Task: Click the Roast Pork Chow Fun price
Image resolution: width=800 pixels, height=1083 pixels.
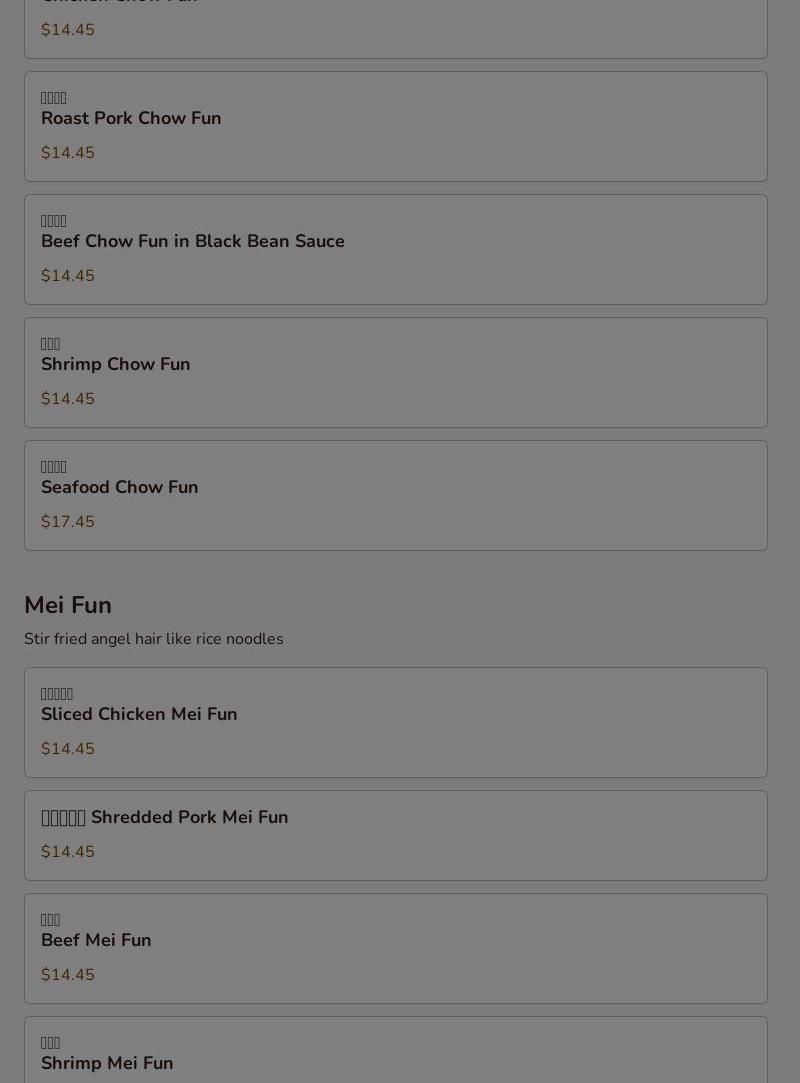Action: tap(68, 153)
